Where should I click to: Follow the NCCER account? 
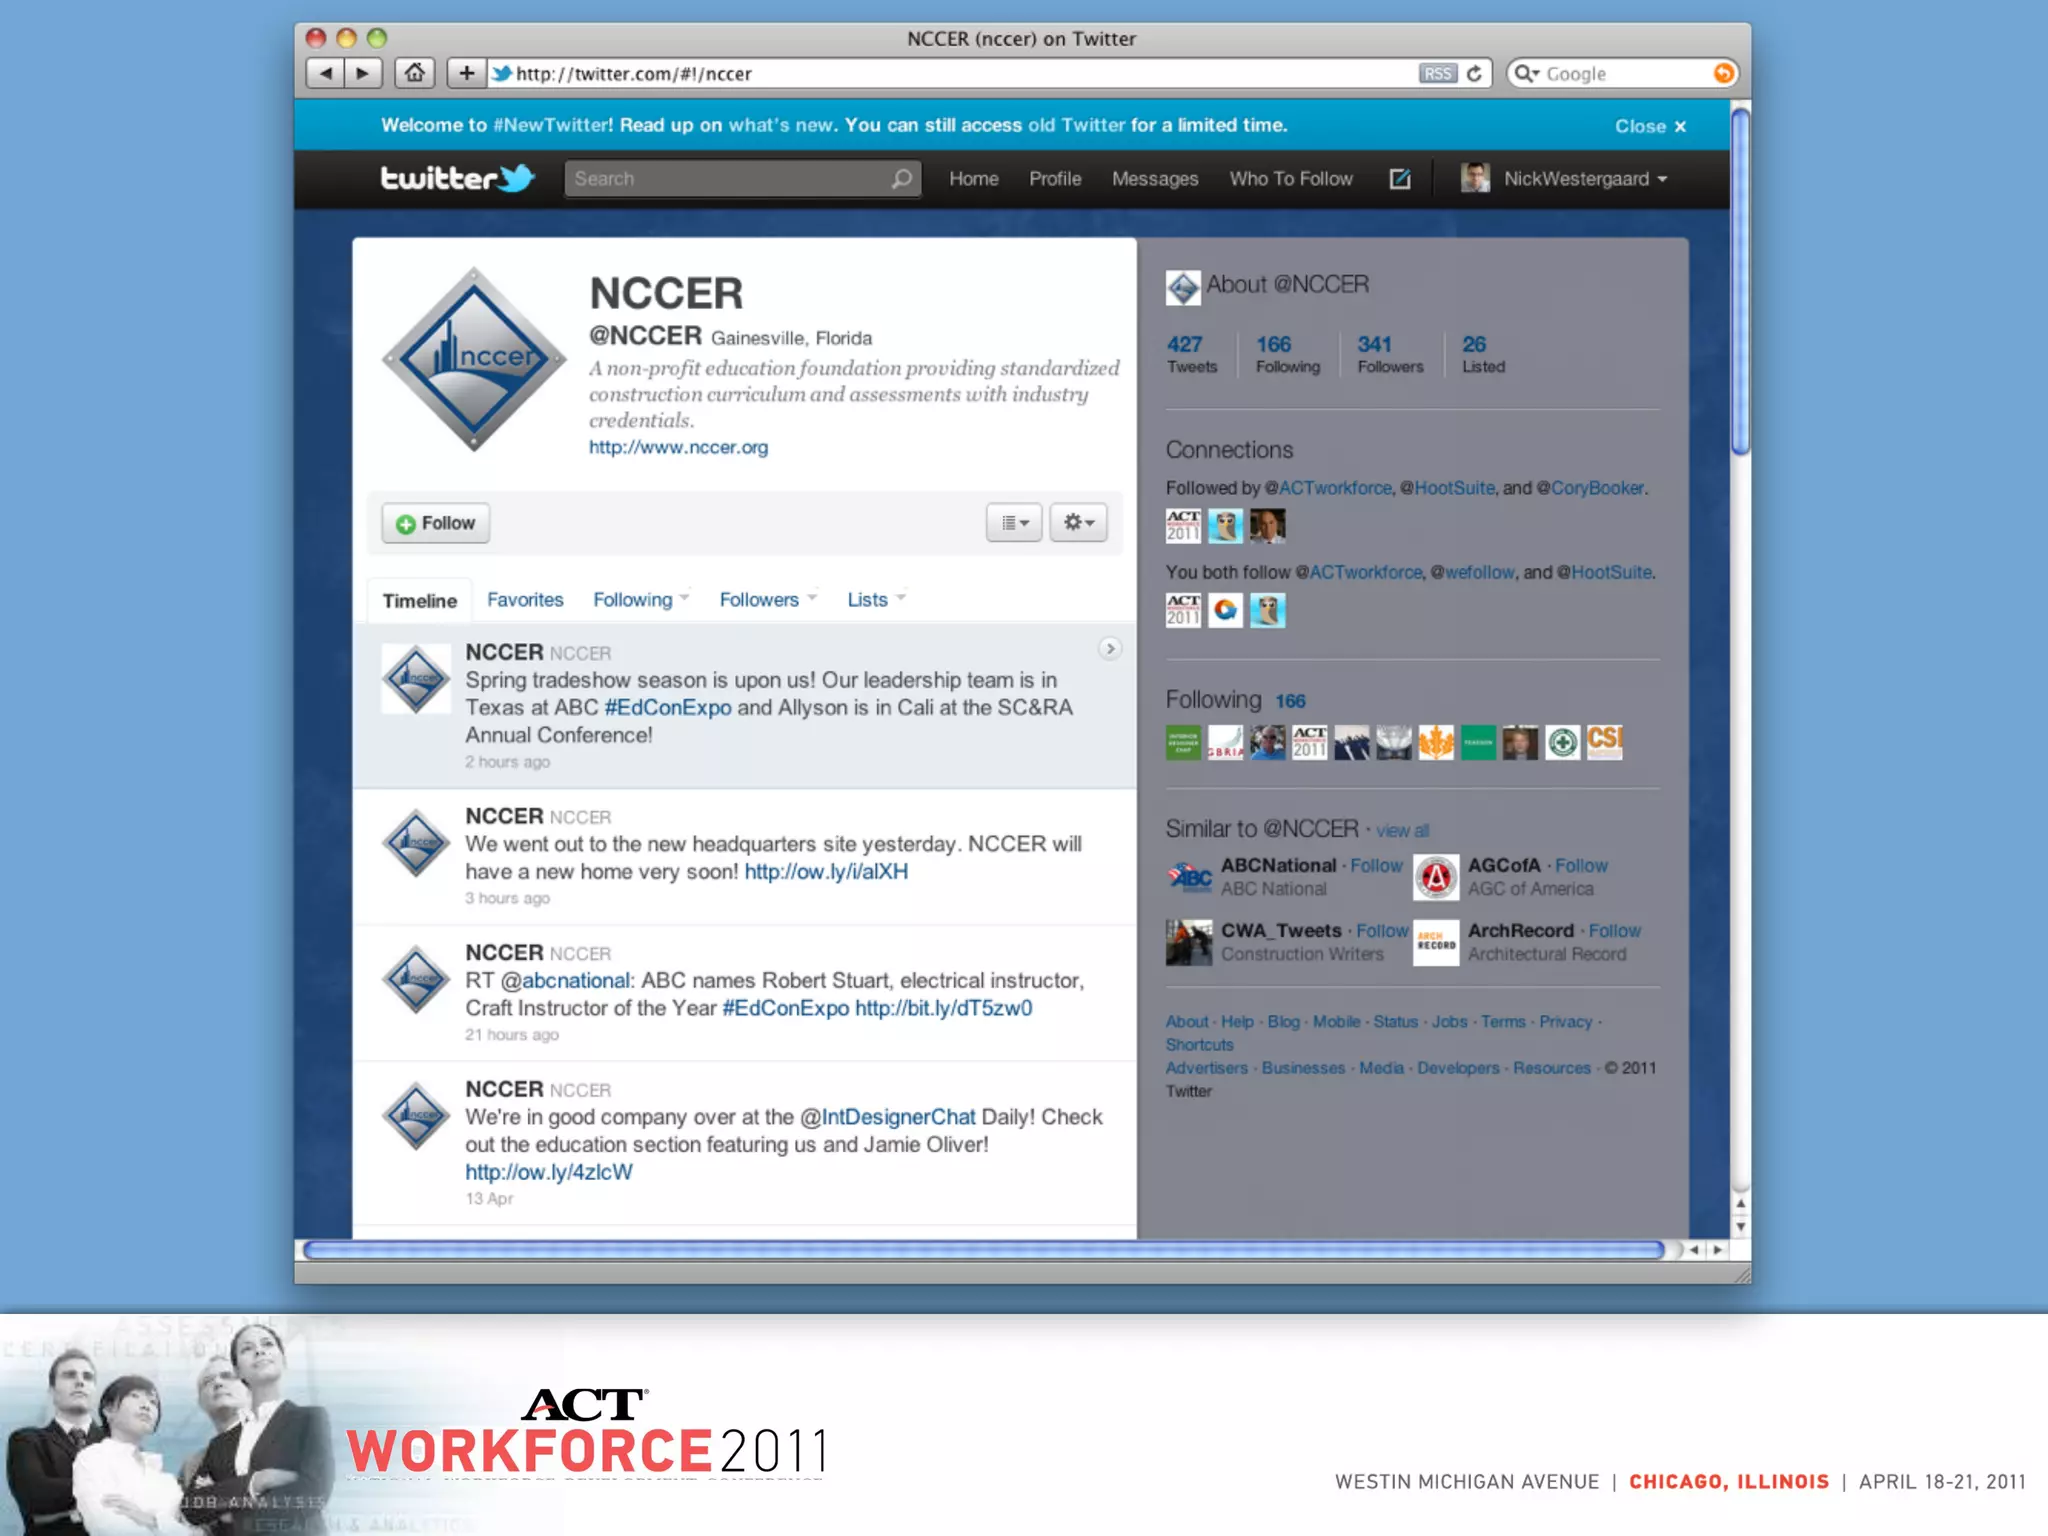(x=436, y=523)
